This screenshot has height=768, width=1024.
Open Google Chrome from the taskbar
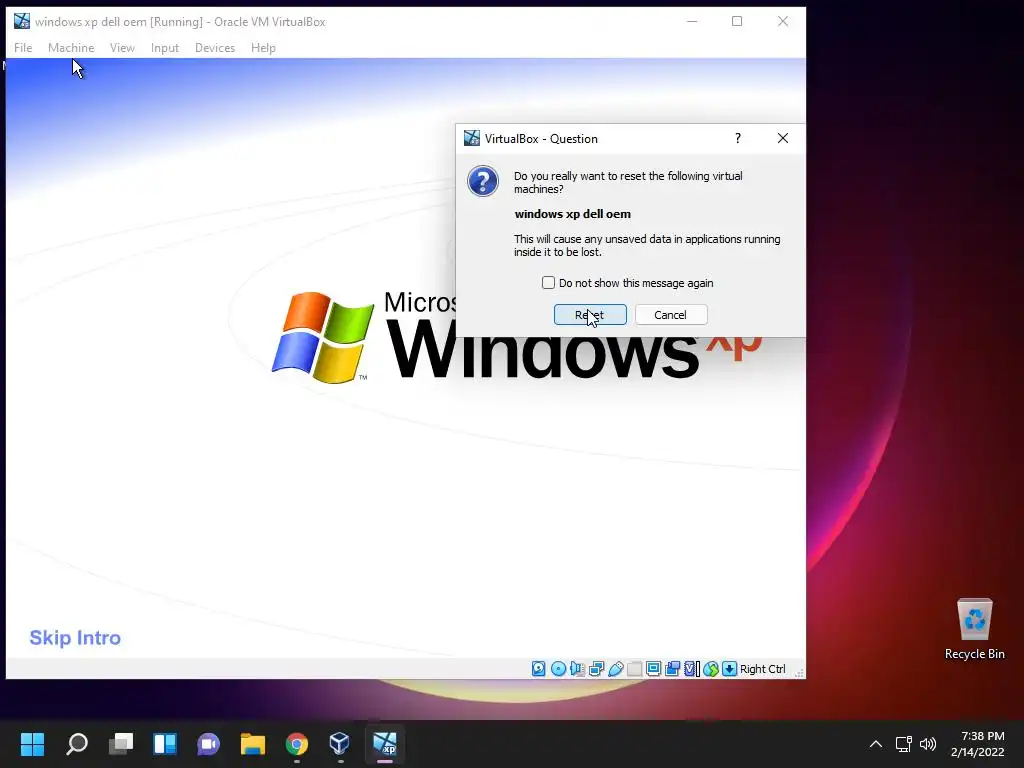(296, 744)
